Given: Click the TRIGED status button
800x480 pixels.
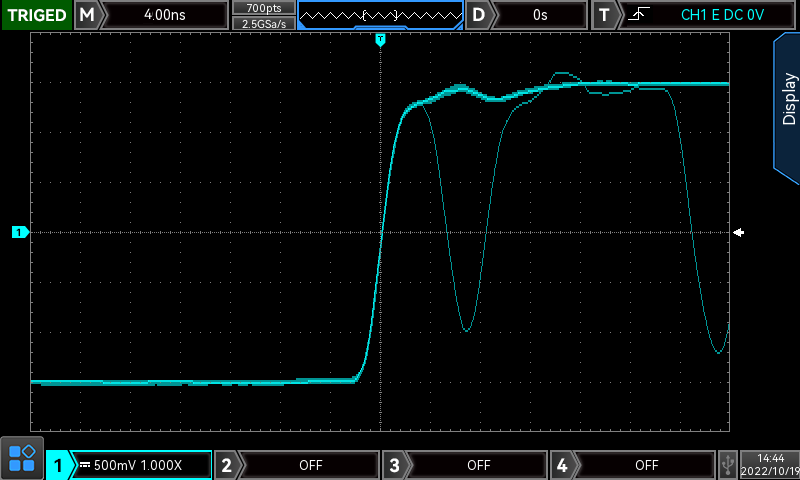Looking at the screenshot, I should pos(36,15).
